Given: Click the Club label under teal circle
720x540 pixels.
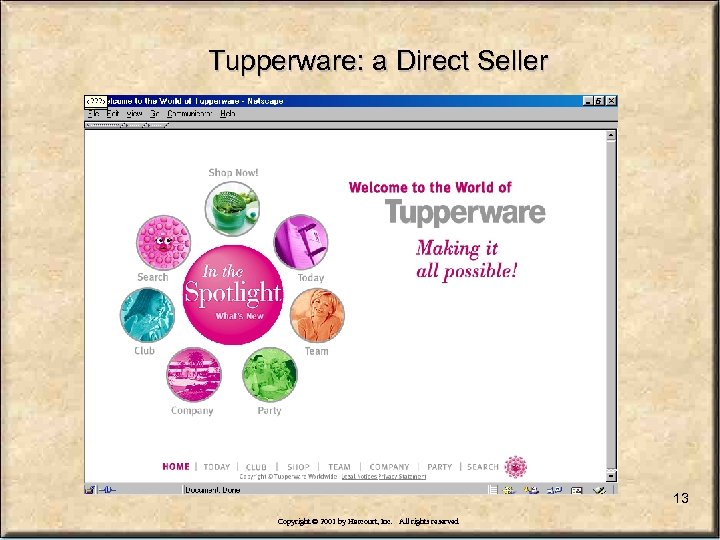Looking at the screenshot, I should (x=145, y=351).
